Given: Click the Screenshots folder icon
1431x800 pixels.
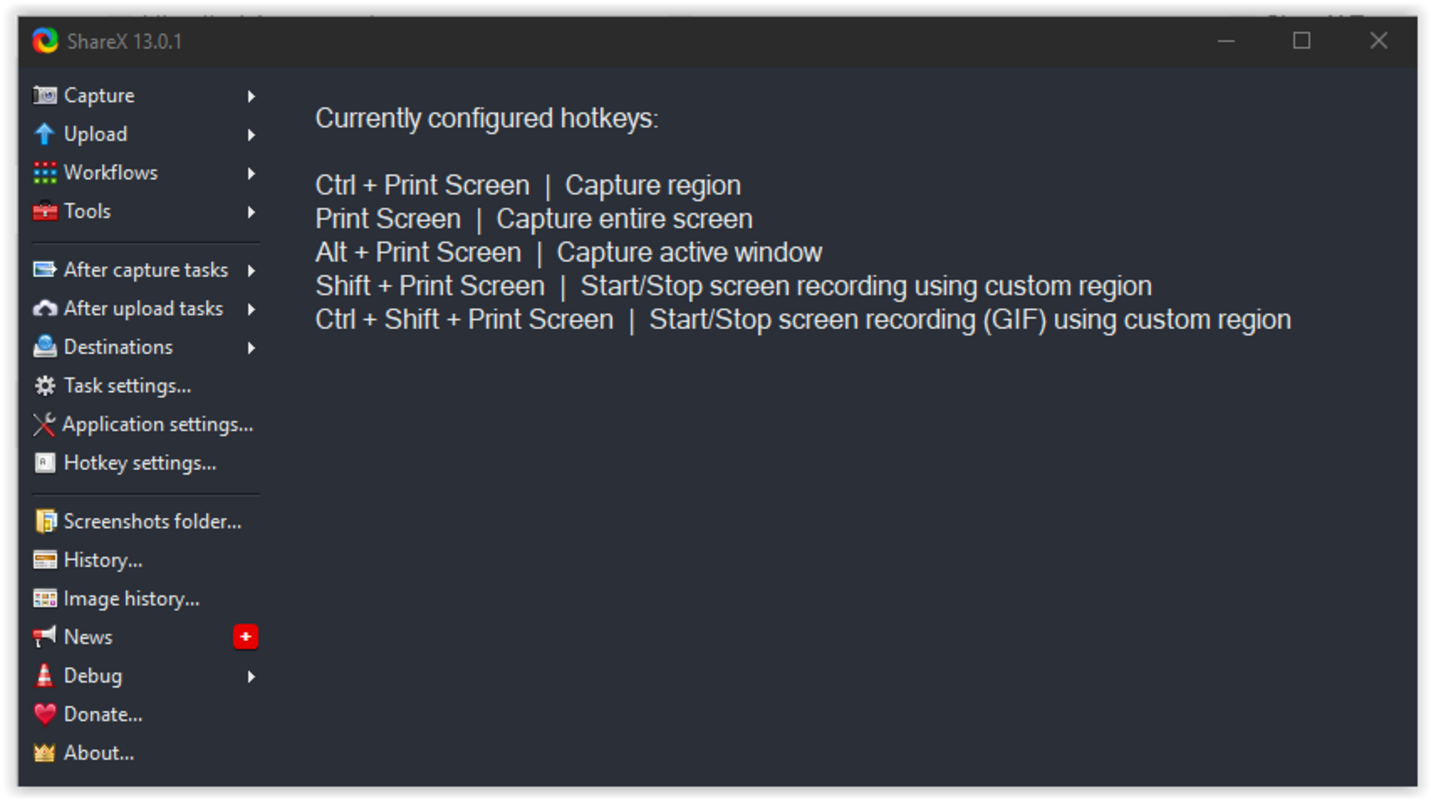Looking at the screenshot, I should (45, 522).
